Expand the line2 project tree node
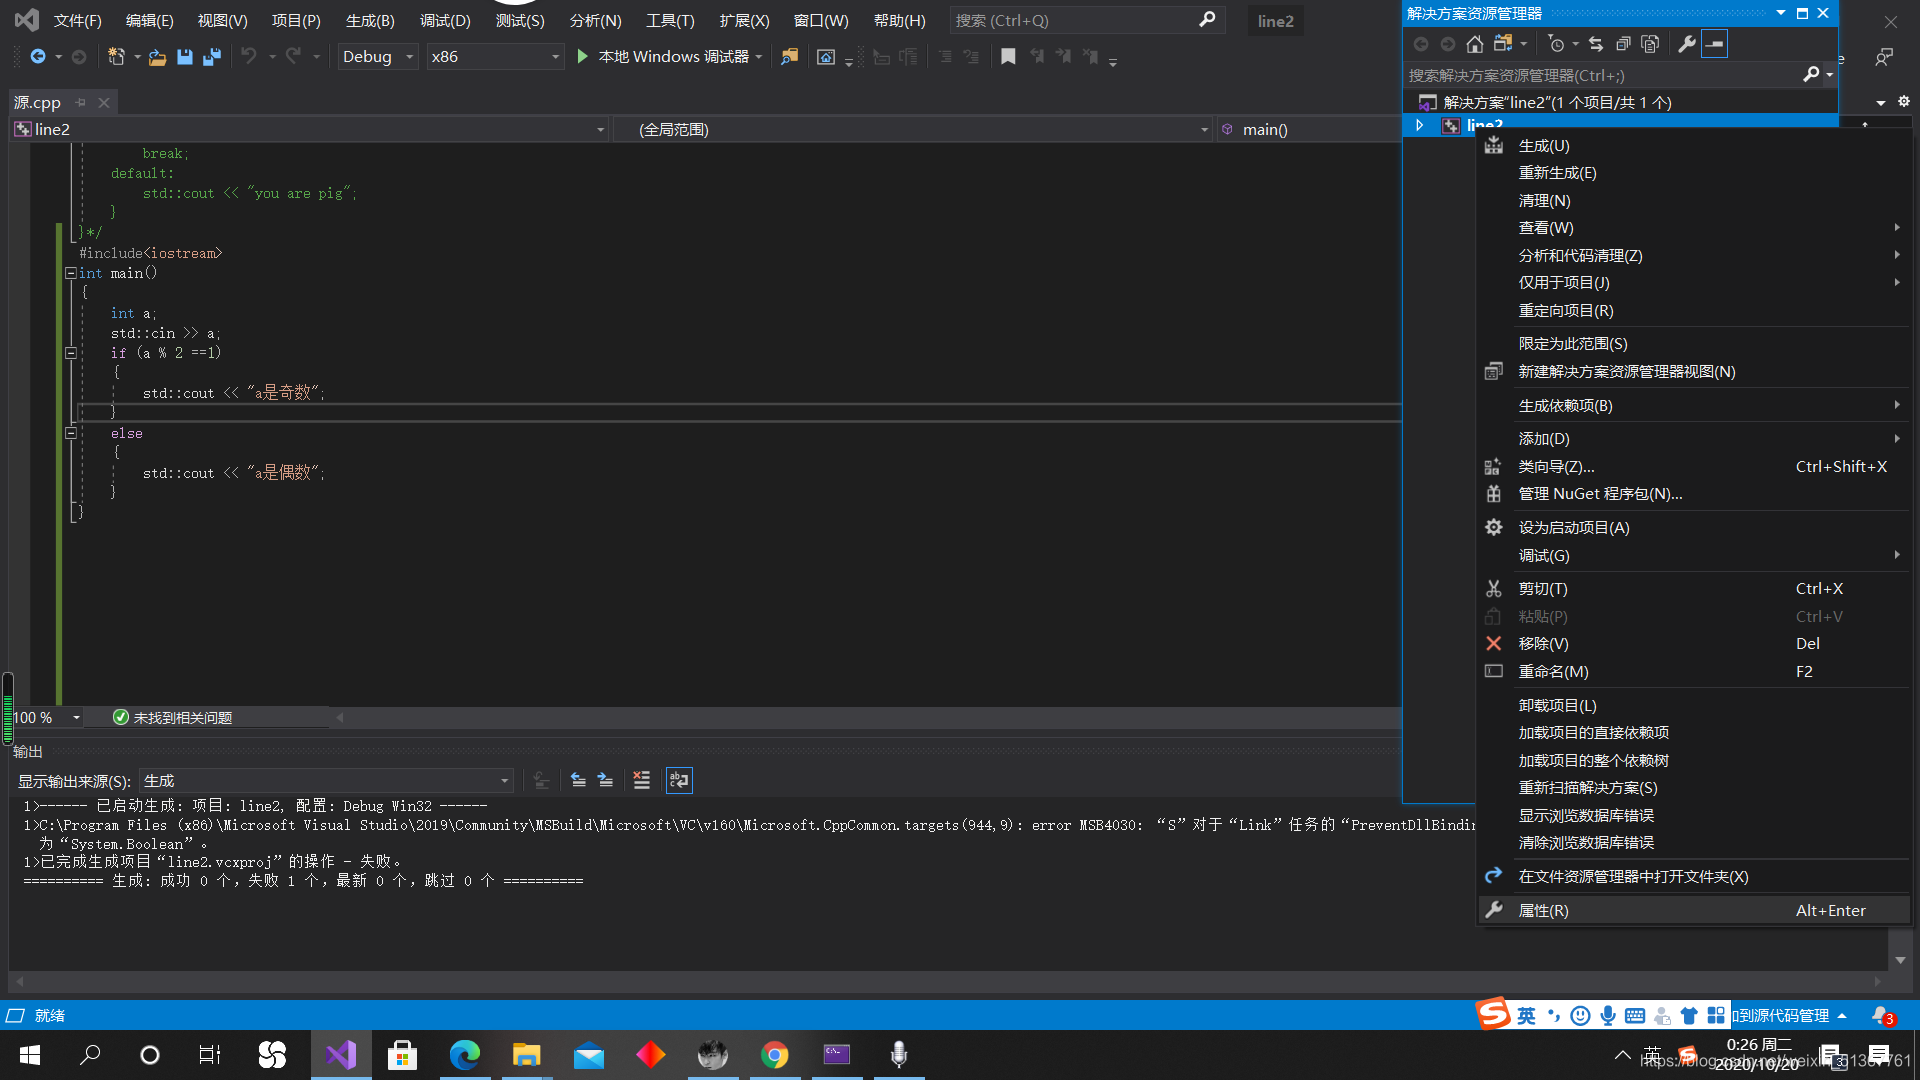This screenshot has width=1920, height=1080. (x=1419, y=125)
